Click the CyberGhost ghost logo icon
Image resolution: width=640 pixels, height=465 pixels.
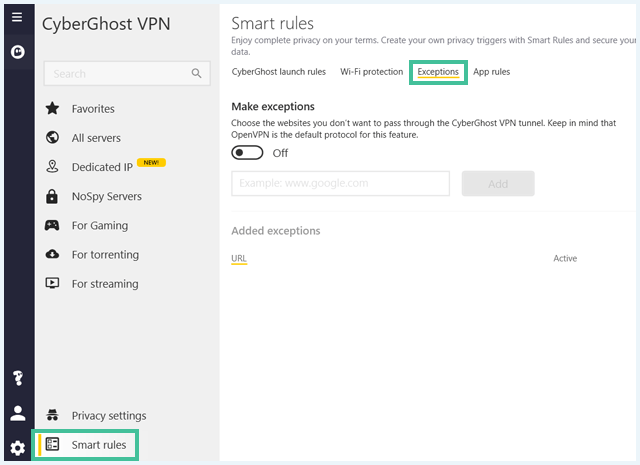tap(18, 52)
